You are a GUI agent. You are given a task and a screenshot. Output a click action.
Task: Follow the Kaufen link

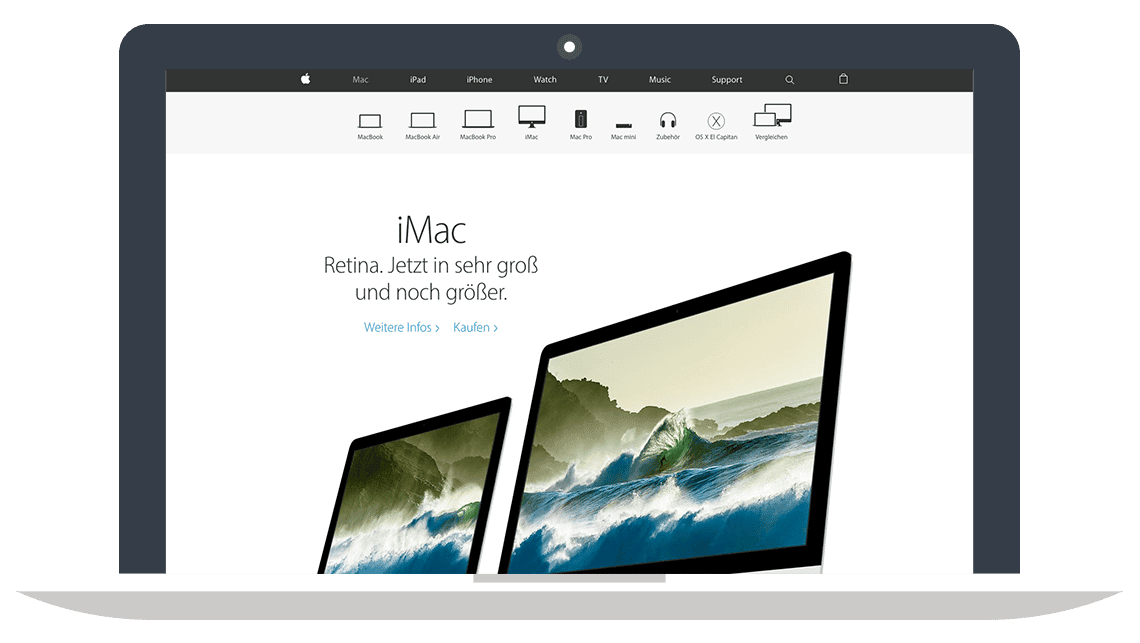pyautogui.click(x=475, y=328)
